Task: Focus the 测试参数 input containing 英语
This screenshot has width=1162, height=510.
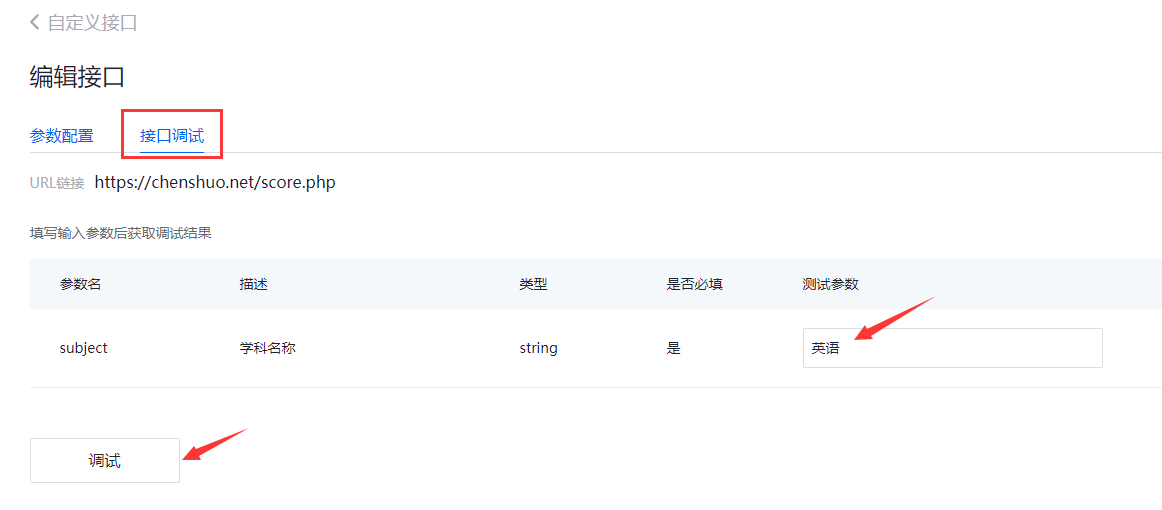Action: tap(952, 348)
